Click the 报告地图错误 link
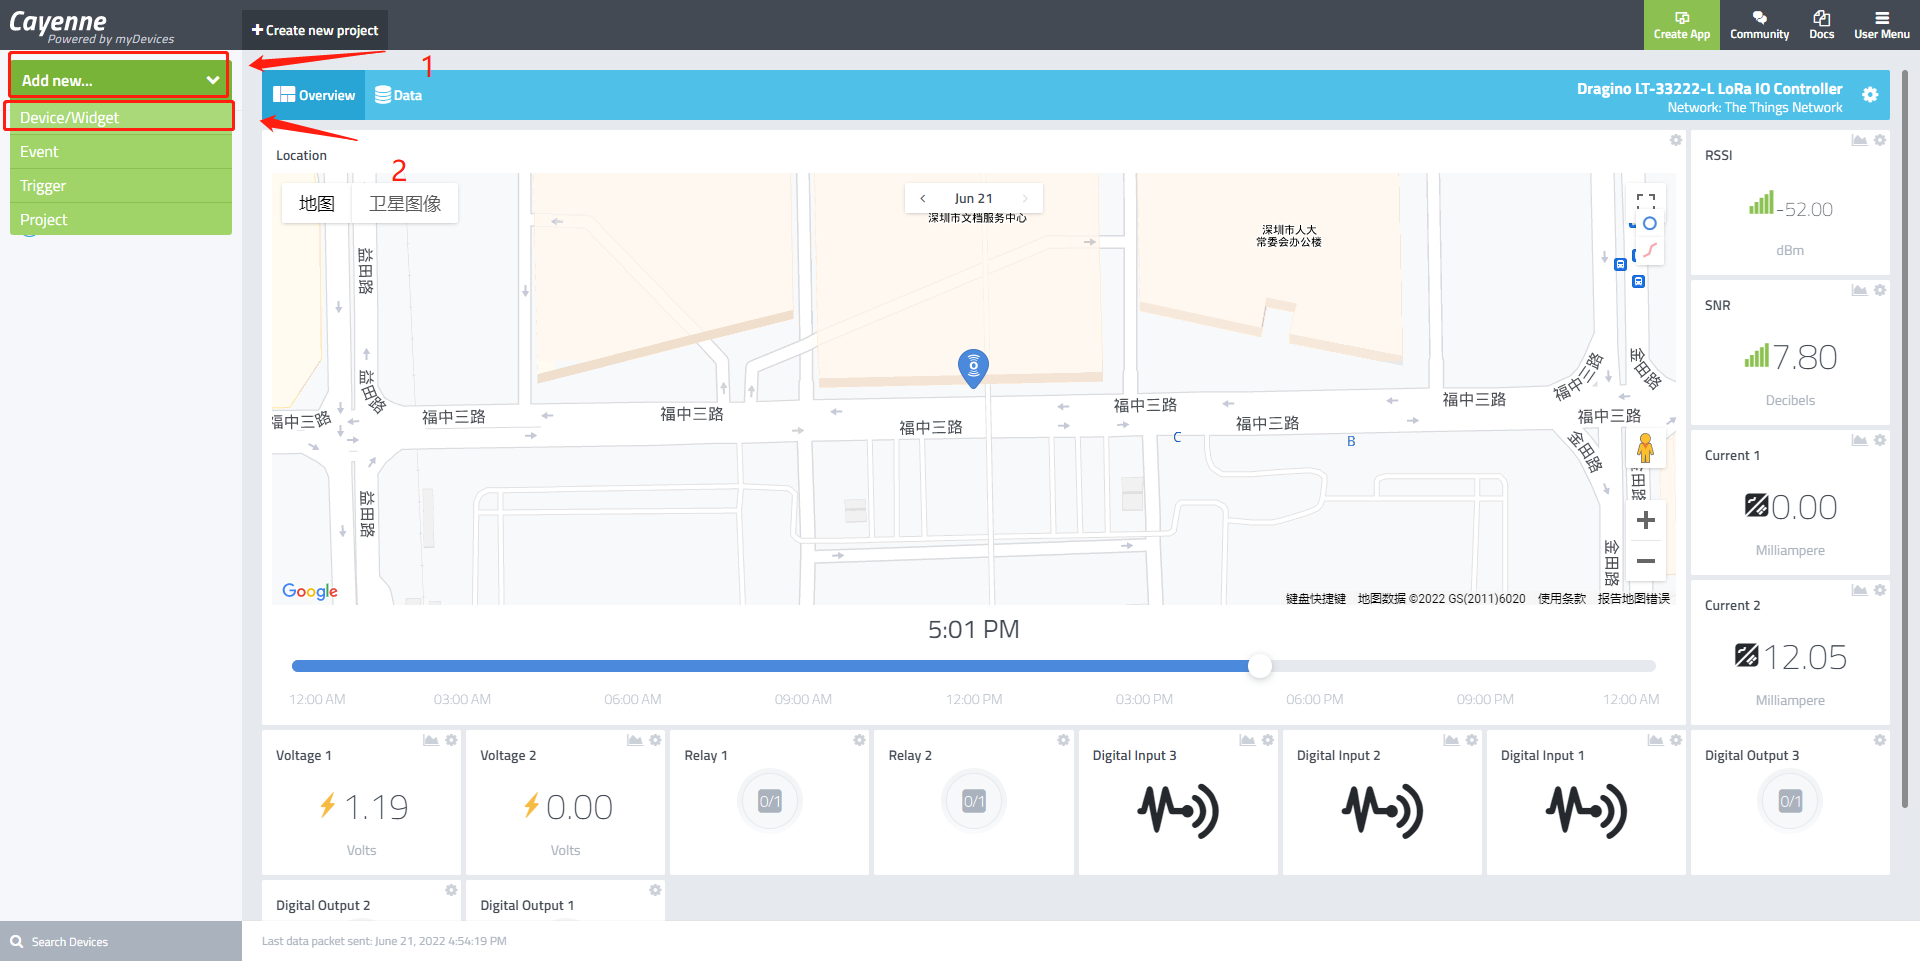The height and width of the screenshot is (961, 1920). coord(1634,599)
